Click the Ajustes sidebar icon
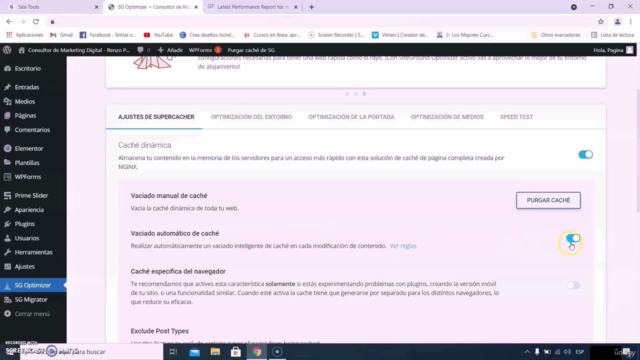 click(x=7, y=267)
